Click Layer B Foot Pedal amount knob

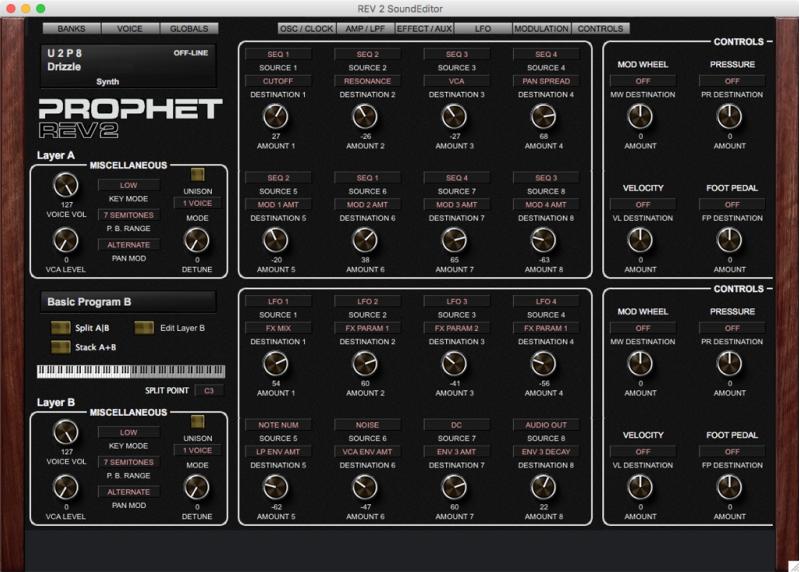coord(730,487)
